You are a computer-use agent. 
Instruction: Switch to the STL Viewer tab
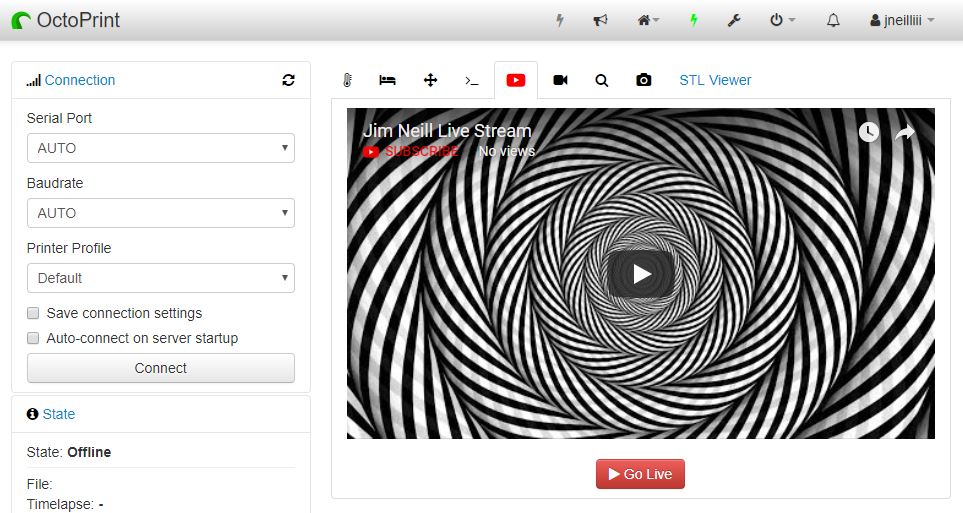(x=715, y=80)
